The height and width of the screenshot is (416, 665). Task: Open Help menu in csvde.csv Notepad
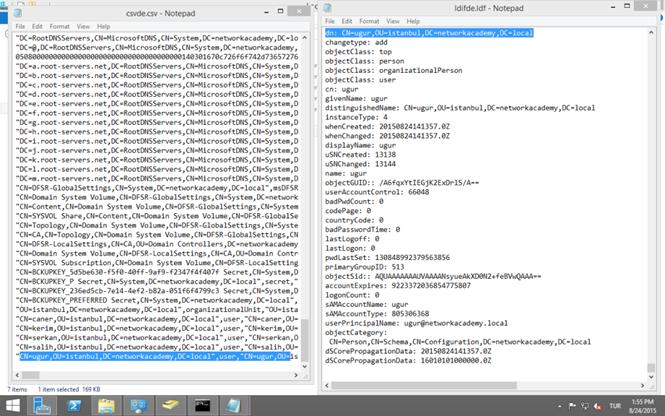click(x=103, y=26)
